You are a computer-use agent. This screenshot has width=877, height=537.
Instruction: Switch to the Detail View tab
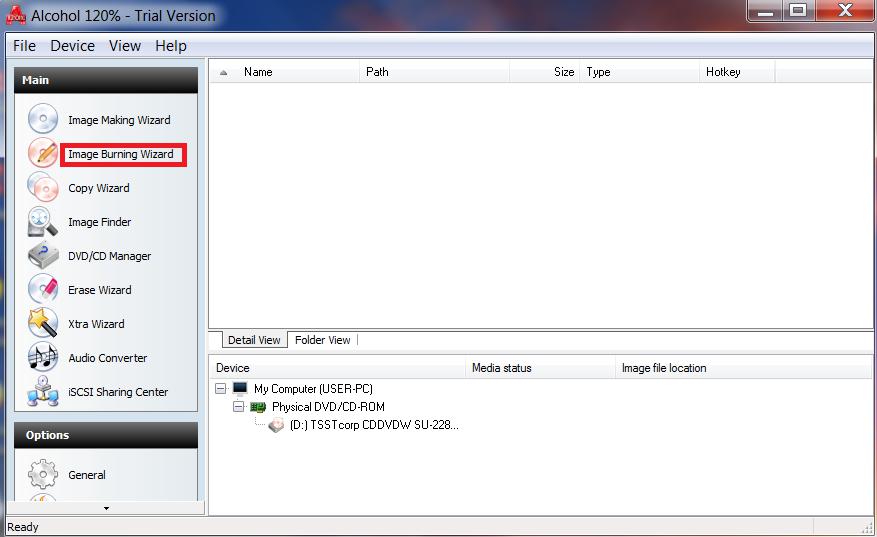click(254, 340)
